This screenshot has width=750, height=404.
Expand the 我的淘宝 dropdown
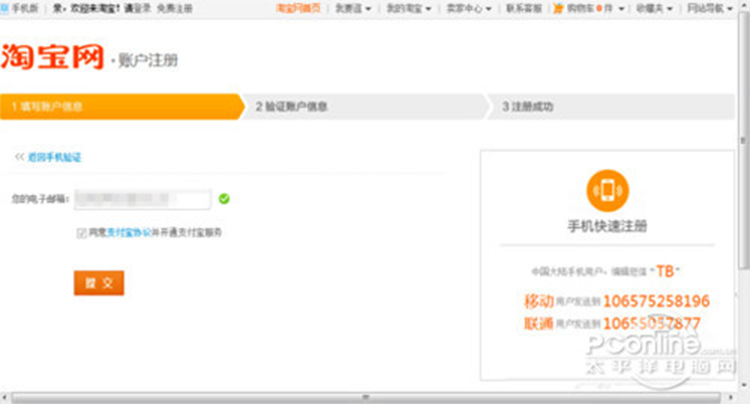click(x=409, y=9)
